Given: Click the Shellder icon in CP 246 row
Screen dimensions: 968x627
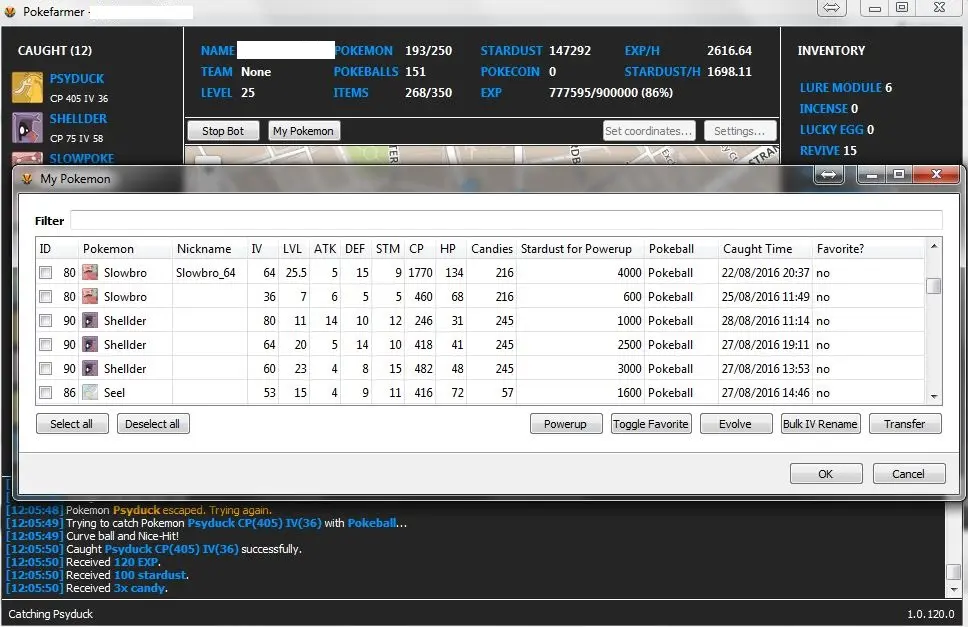Looking at the screenshot, I should pos(90,320).
